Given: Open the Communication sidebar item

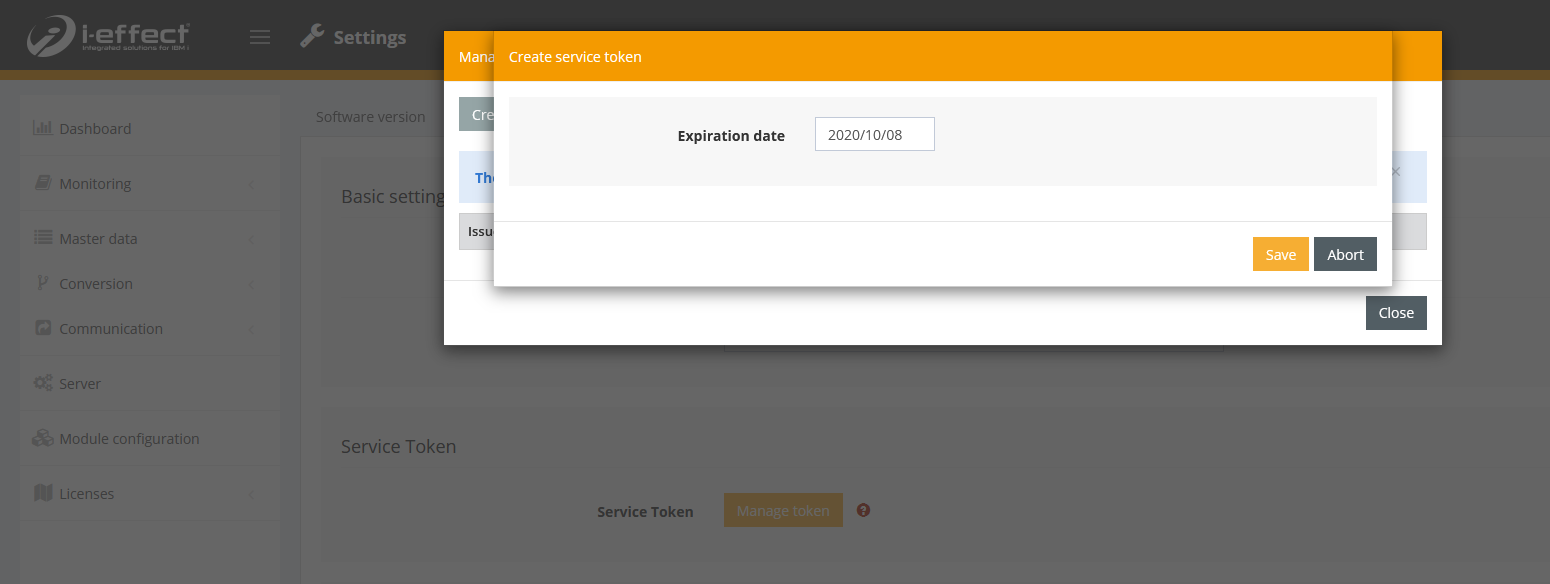Looking at the screenshot, I should 110,329.
